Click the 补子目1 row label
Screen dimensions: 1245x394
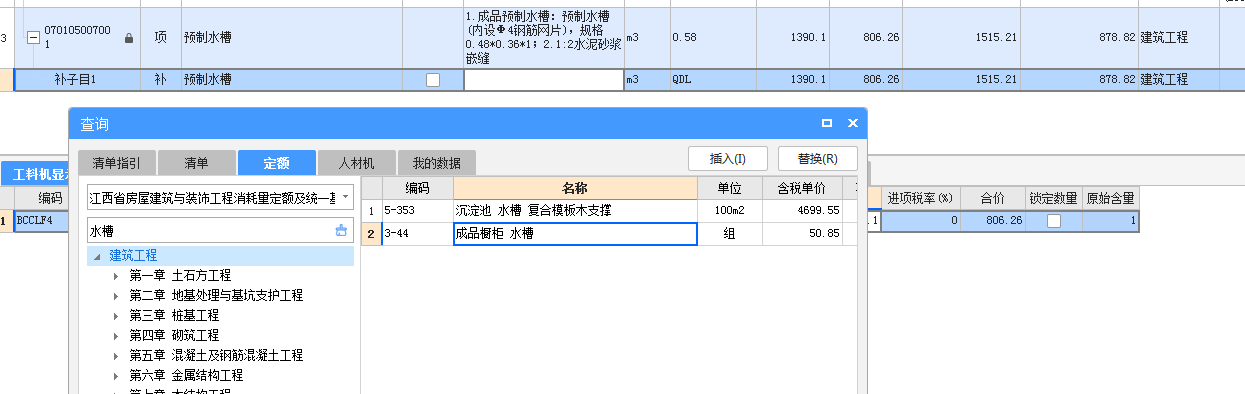pyautogui.click(x=75, y=80)
